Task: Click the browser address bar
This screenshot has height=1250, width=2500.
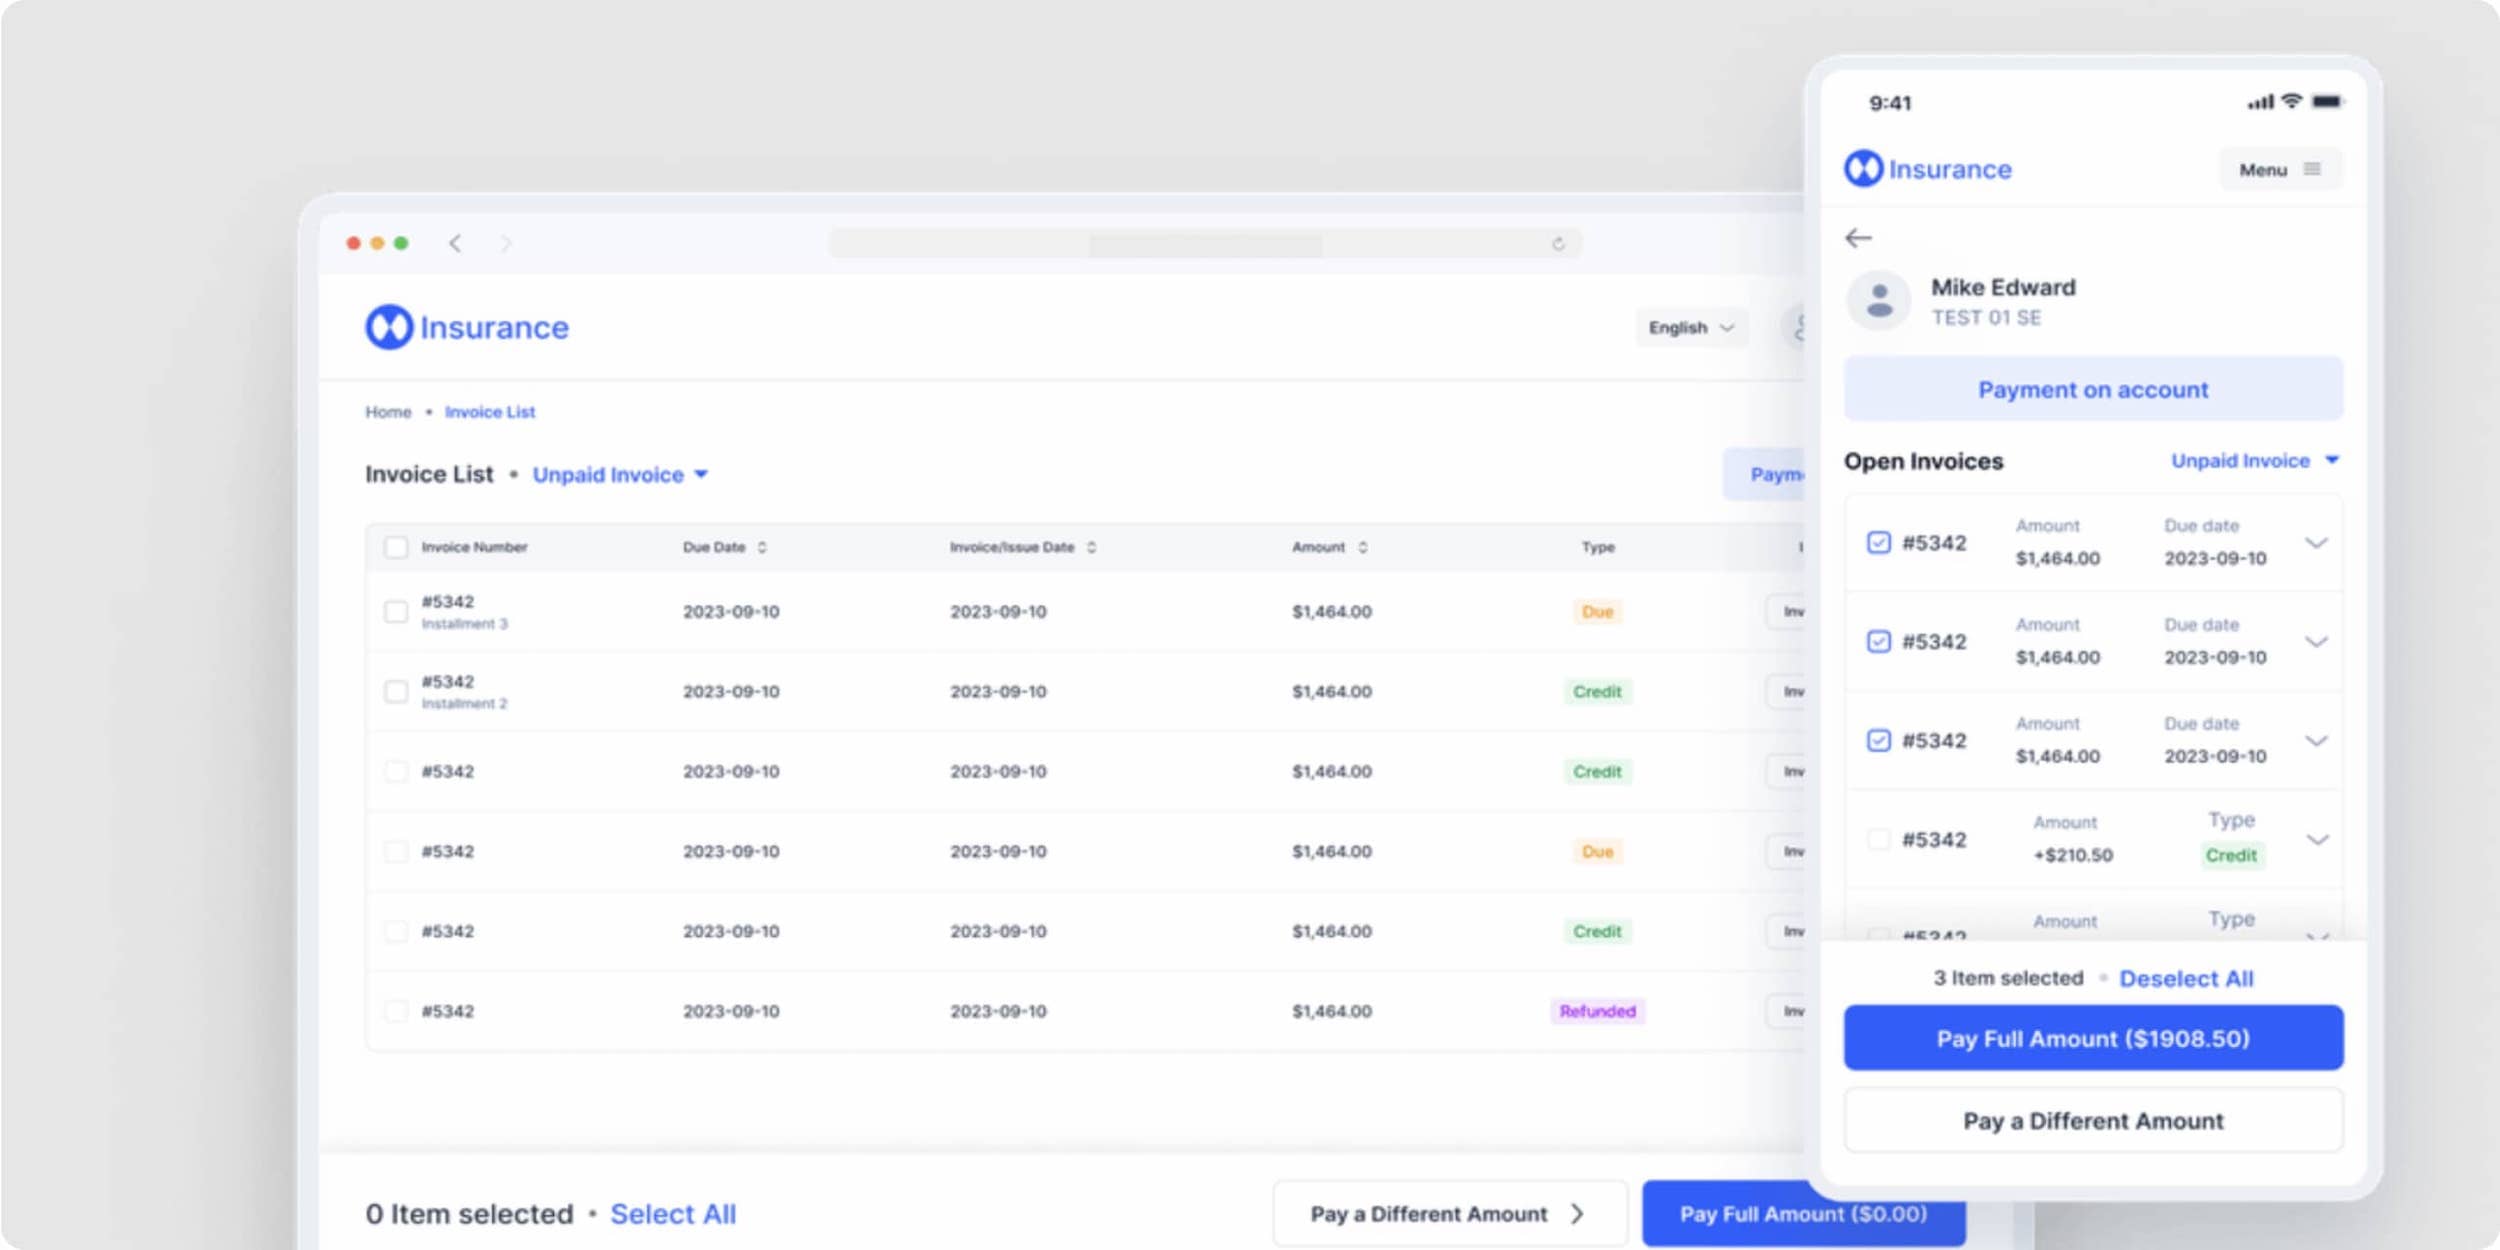Action: tap(1205, 244)
